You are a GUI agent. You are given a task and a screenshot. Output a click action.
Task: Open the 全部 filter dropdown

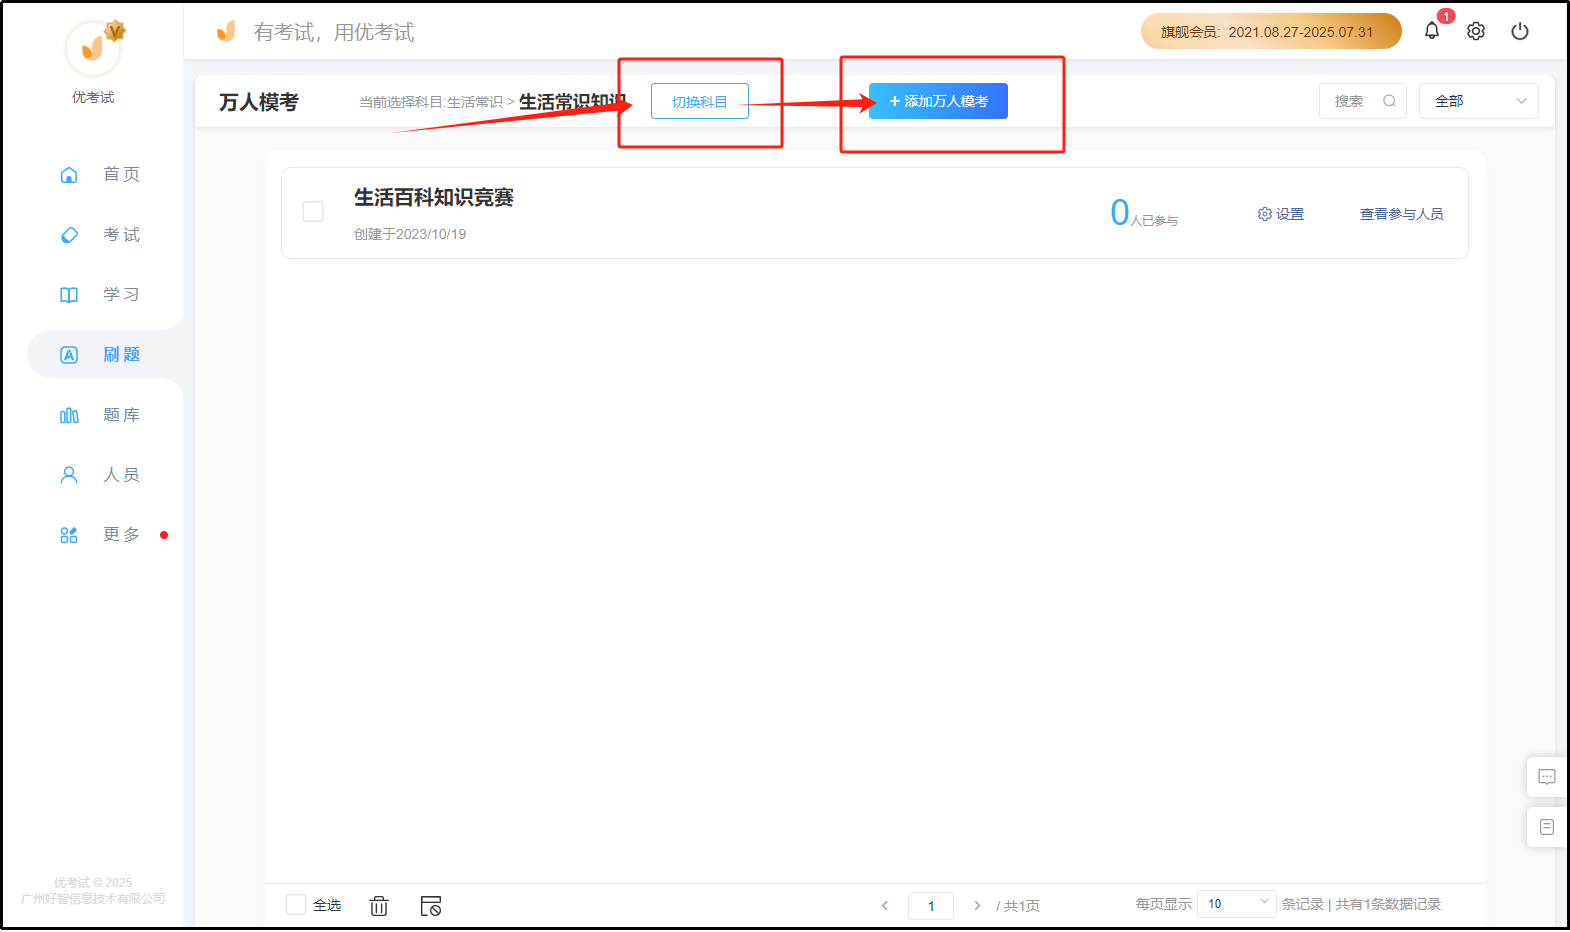(1478, 101)
